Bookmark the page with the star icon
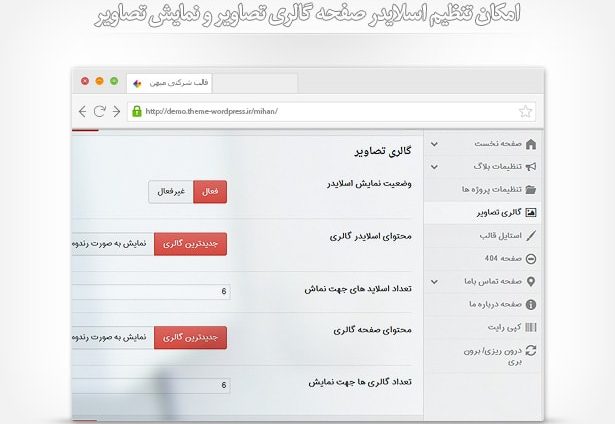 pos(526,111)
